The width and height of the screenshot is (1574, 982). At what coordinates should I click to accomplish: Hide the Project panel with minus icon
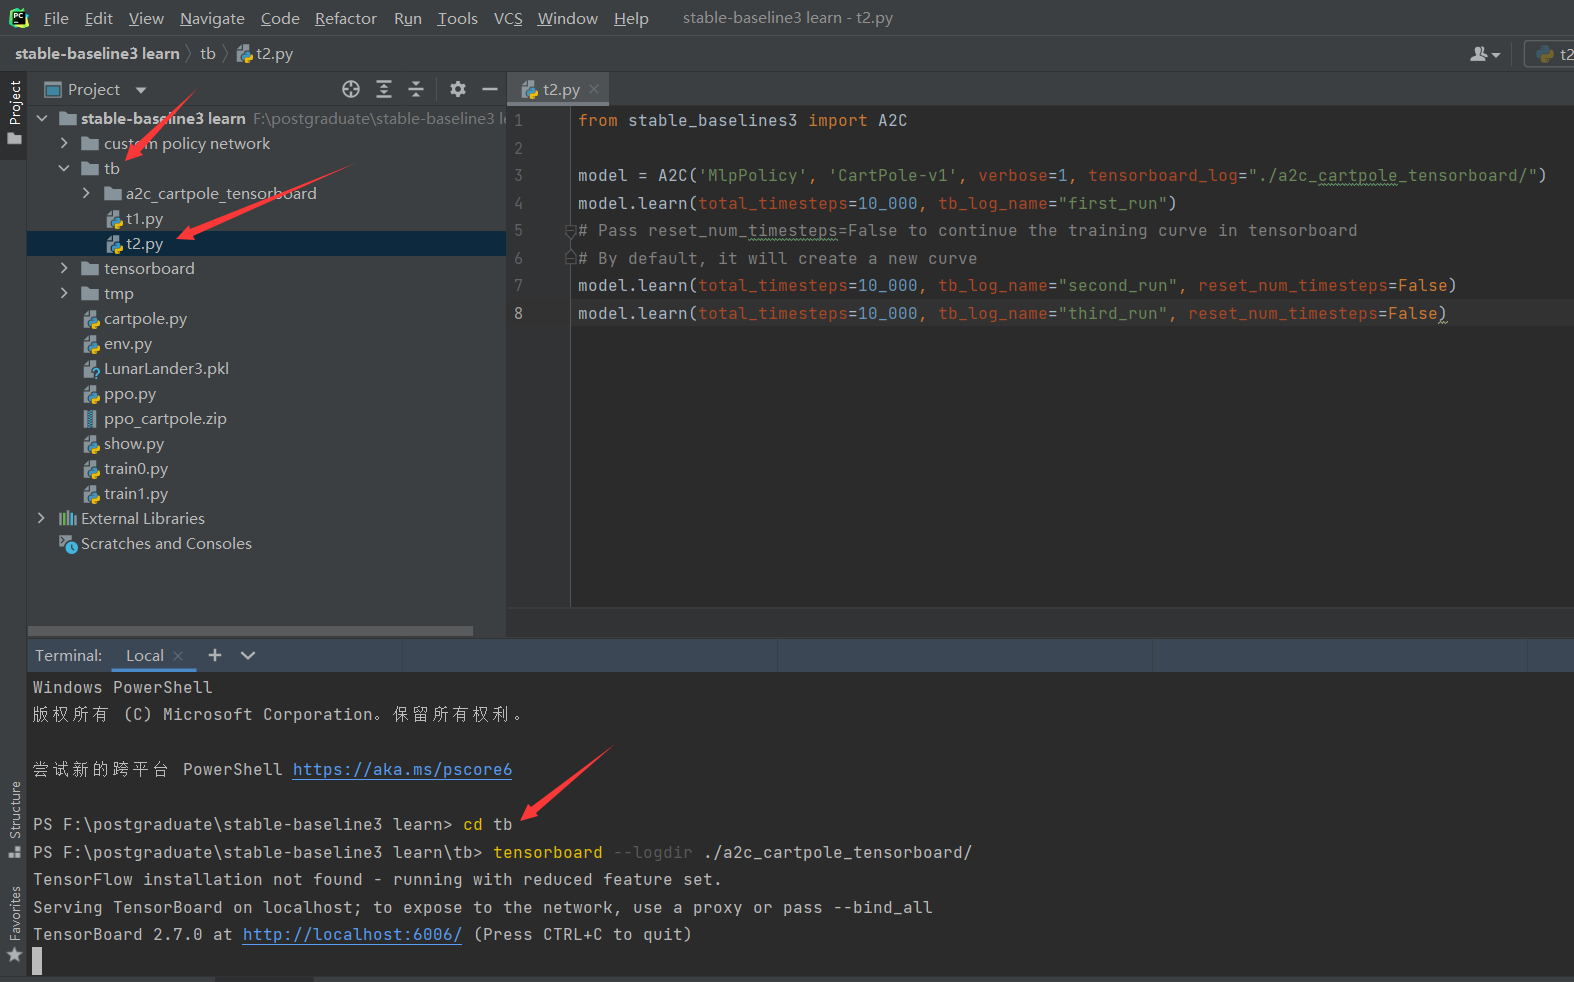[490, 90]
